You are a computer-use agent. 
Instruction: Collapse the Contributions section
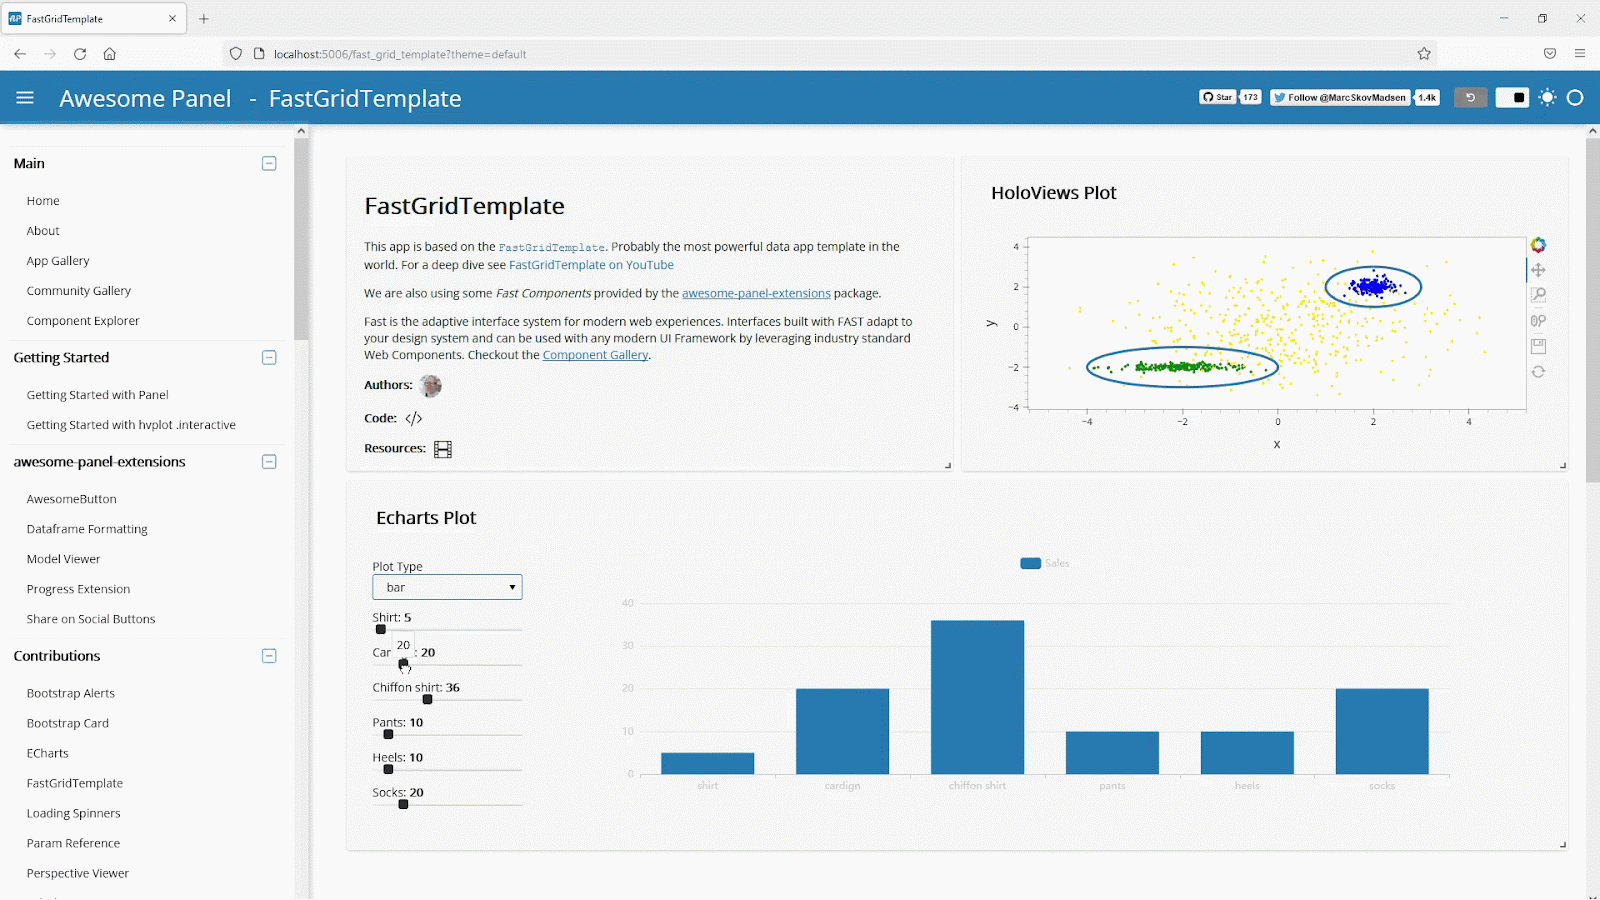pyautogui.click(x=269, y=656)
